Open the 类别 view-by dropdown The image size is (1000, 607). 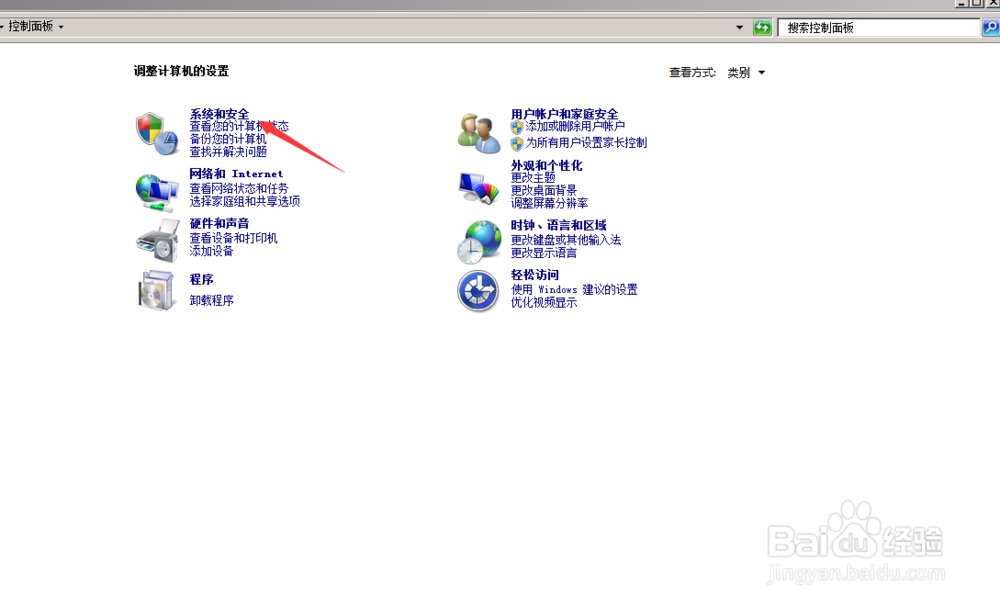746,73
